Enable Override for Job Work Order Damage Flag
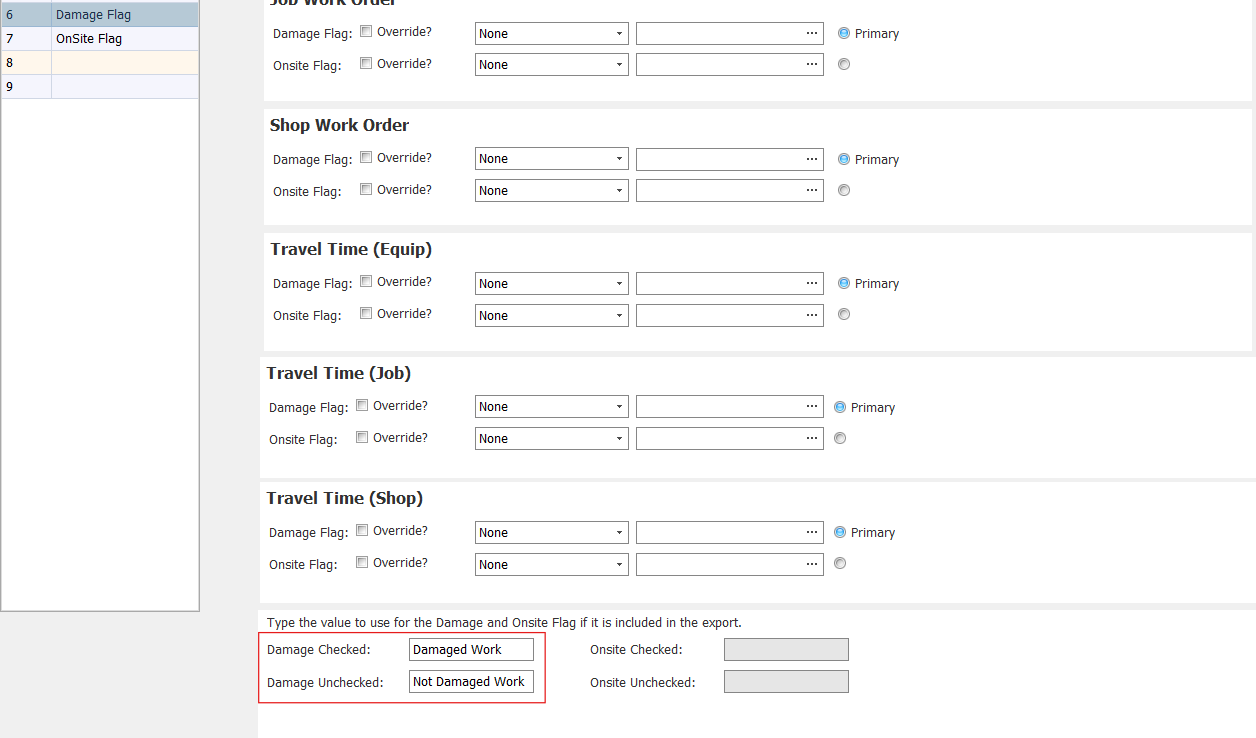Image resolution: width=1256 pixels, height=738 pixels. pyautogui.click(x=366, y=30)
